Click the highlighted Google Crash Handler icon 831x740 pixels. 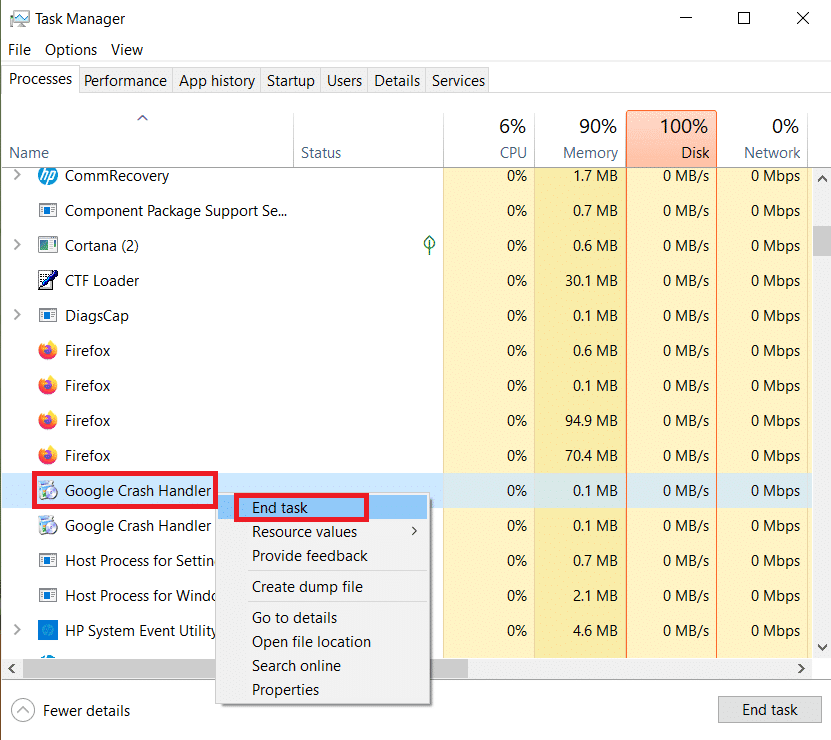47,491
